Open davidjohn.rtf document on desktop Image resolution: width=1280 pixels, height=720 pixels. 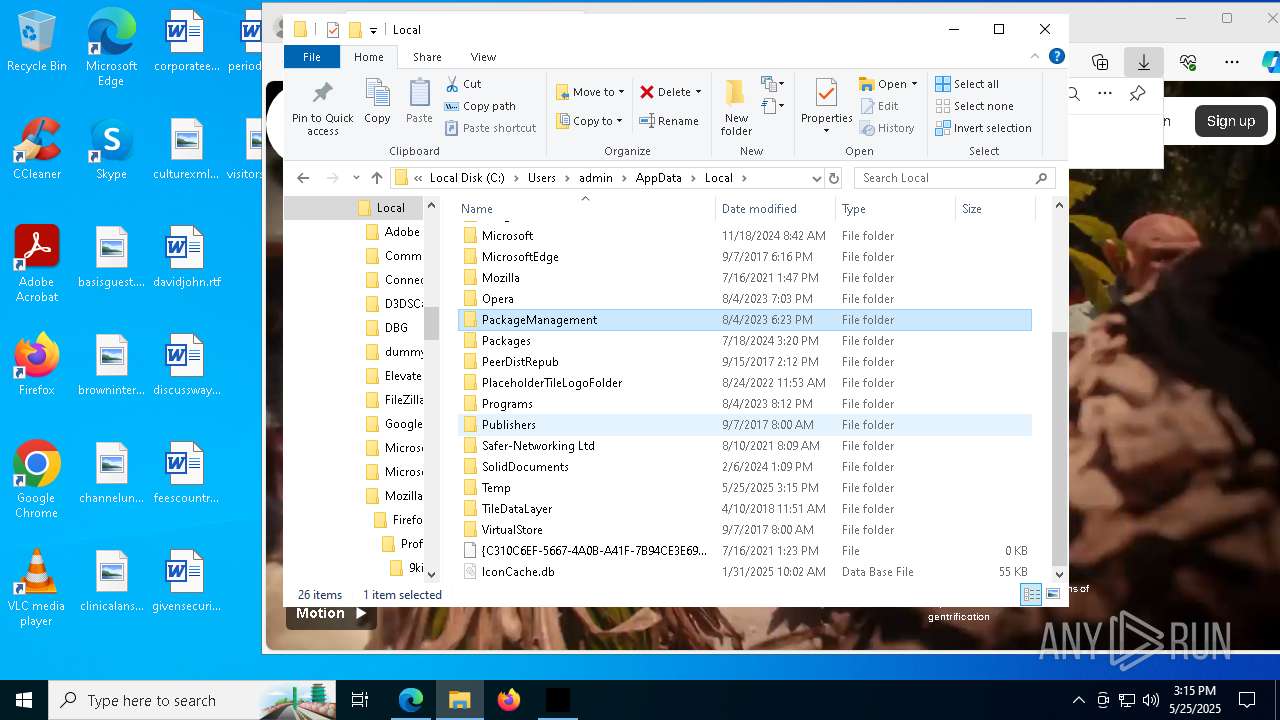pyautogui.click(x=186, y=257)
